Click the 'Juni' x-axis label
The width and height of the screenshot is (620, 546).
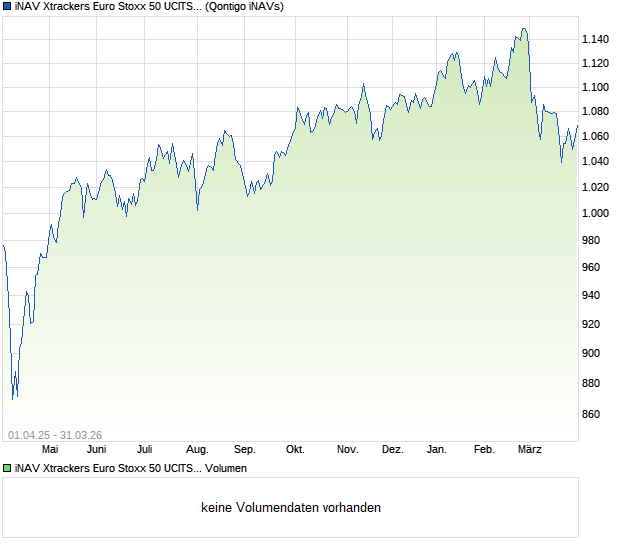click(96, 450)
